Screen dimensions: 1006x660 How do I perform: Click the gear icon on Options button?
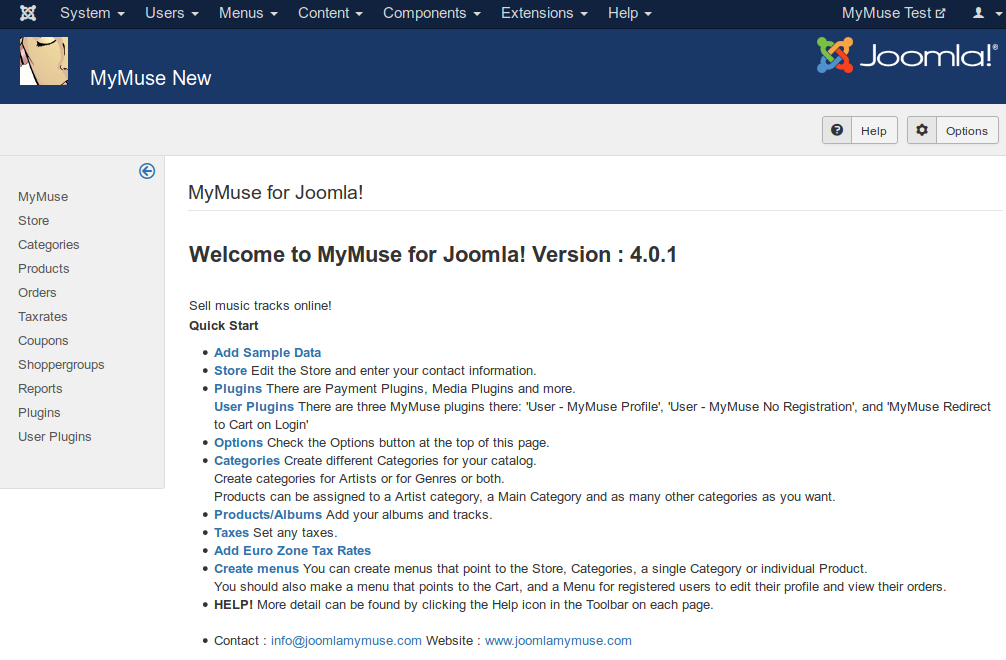921,130
